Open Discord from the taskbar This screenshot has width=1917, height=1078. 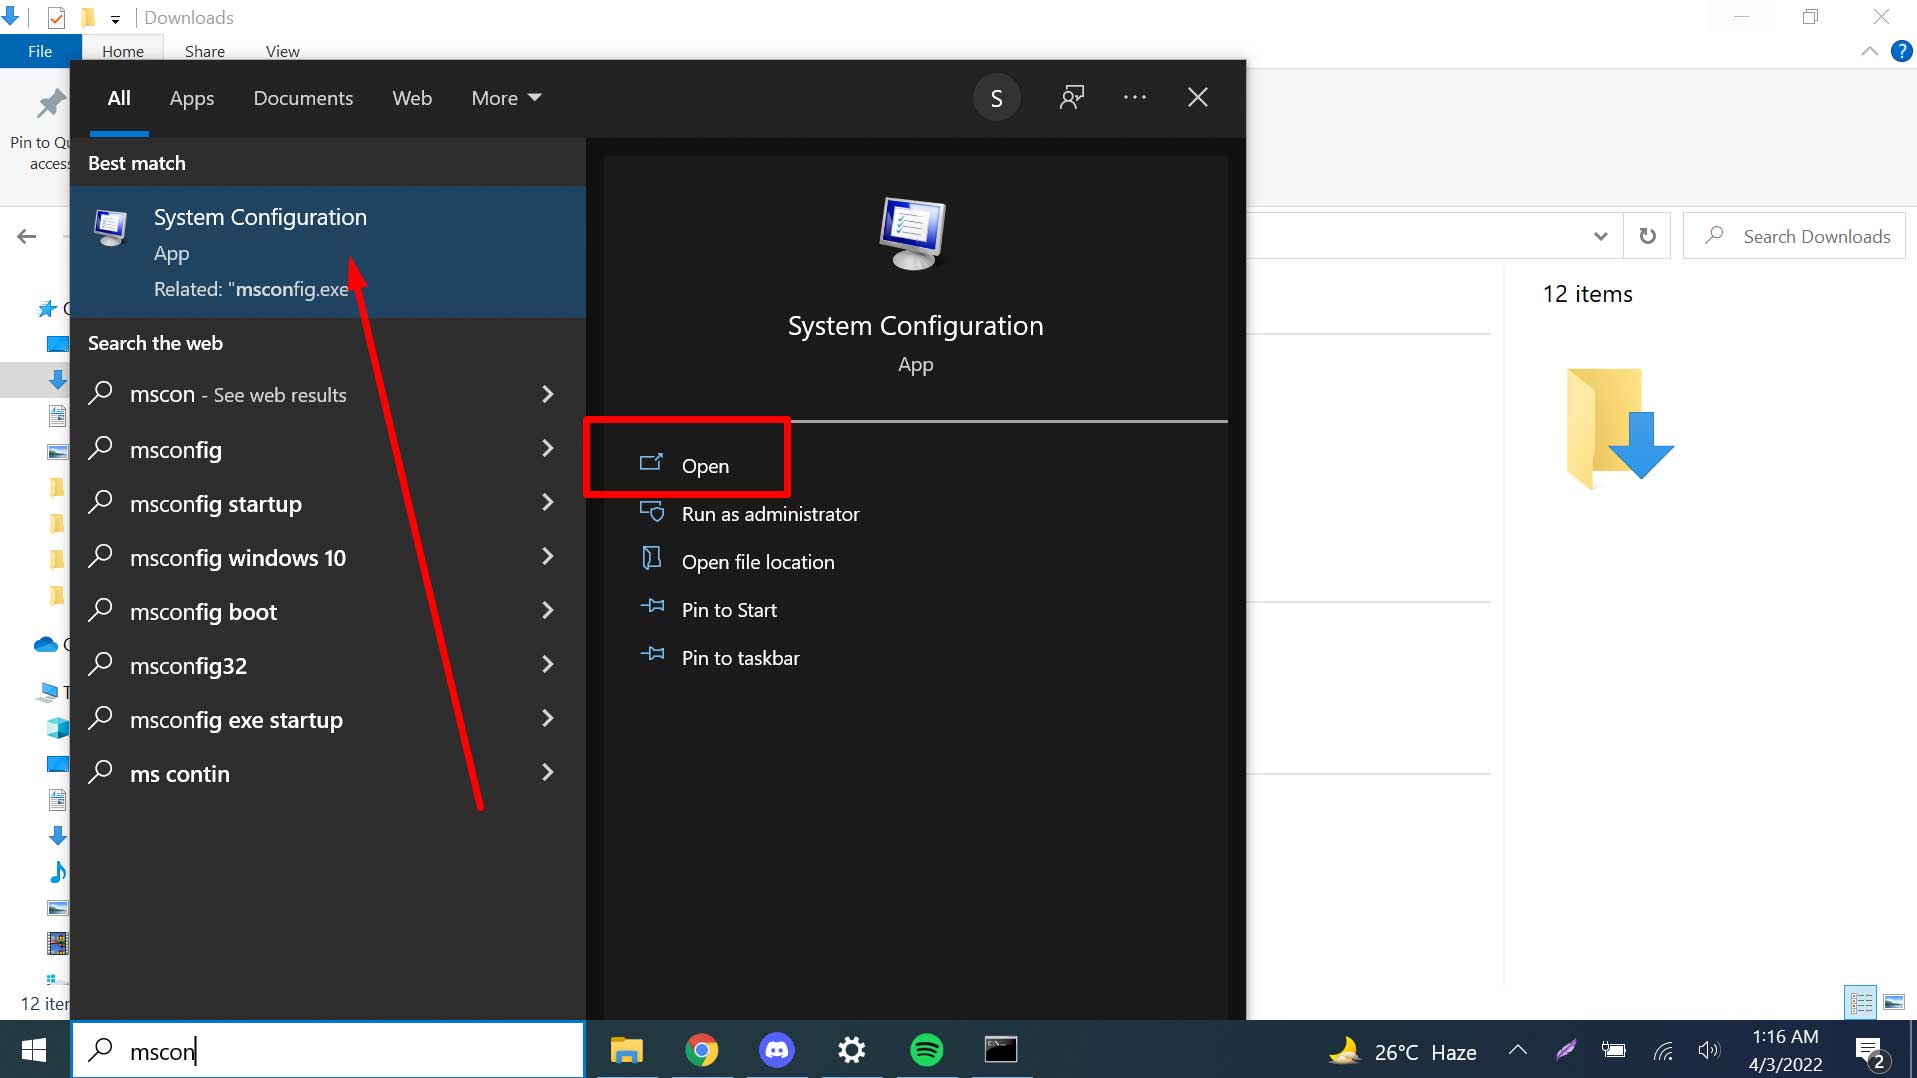[777, 1049]
